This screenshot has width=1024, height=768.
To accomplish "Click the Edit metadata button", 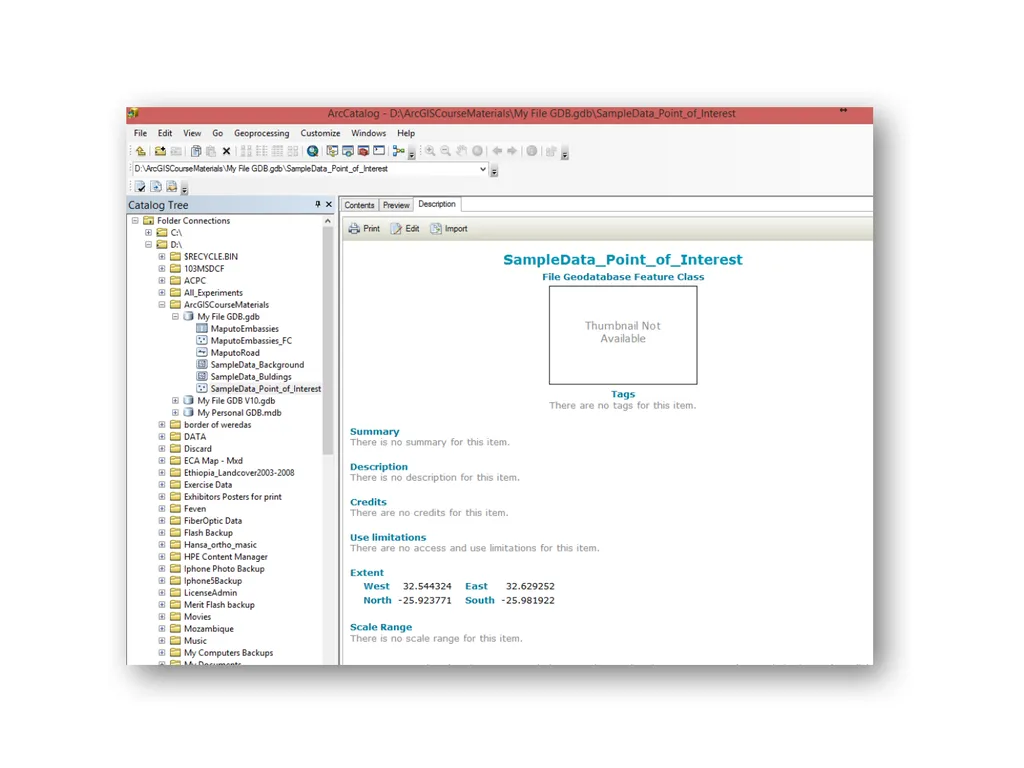I will pyautogui.click(x=405, y=229).
